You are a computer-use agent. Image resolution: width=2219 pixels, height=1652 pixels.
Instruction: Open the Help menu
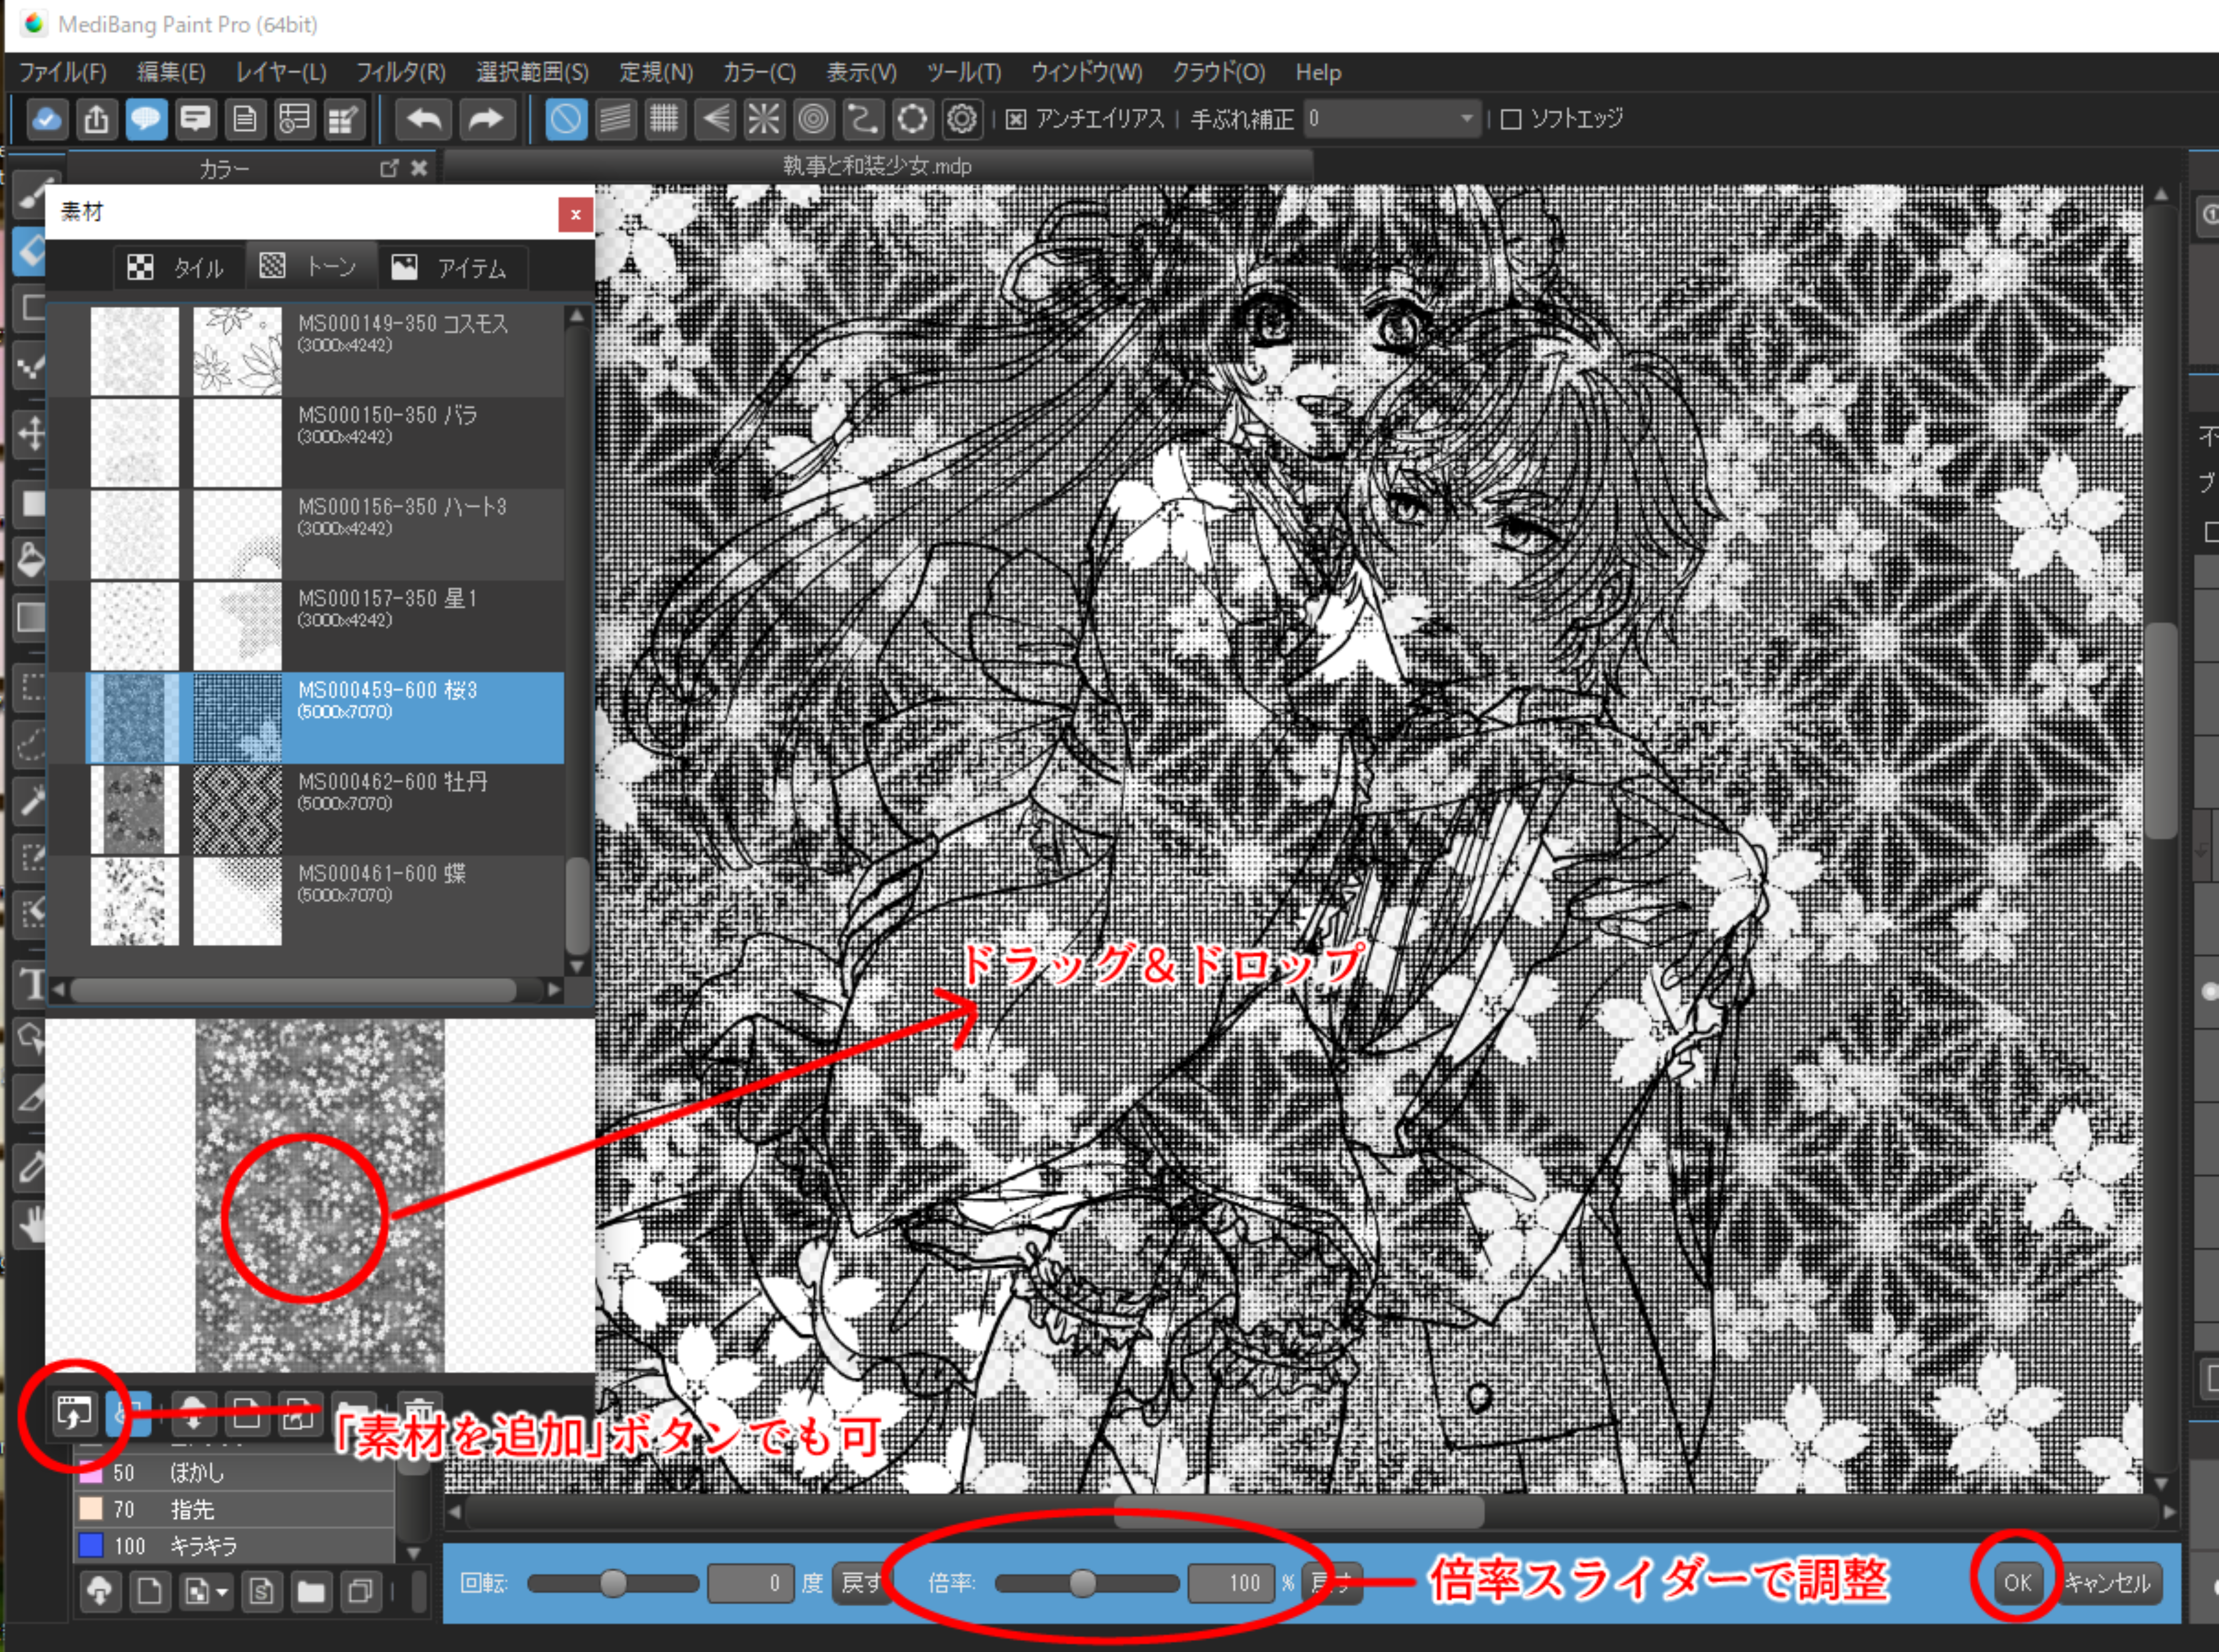(x=1318, y=72)
